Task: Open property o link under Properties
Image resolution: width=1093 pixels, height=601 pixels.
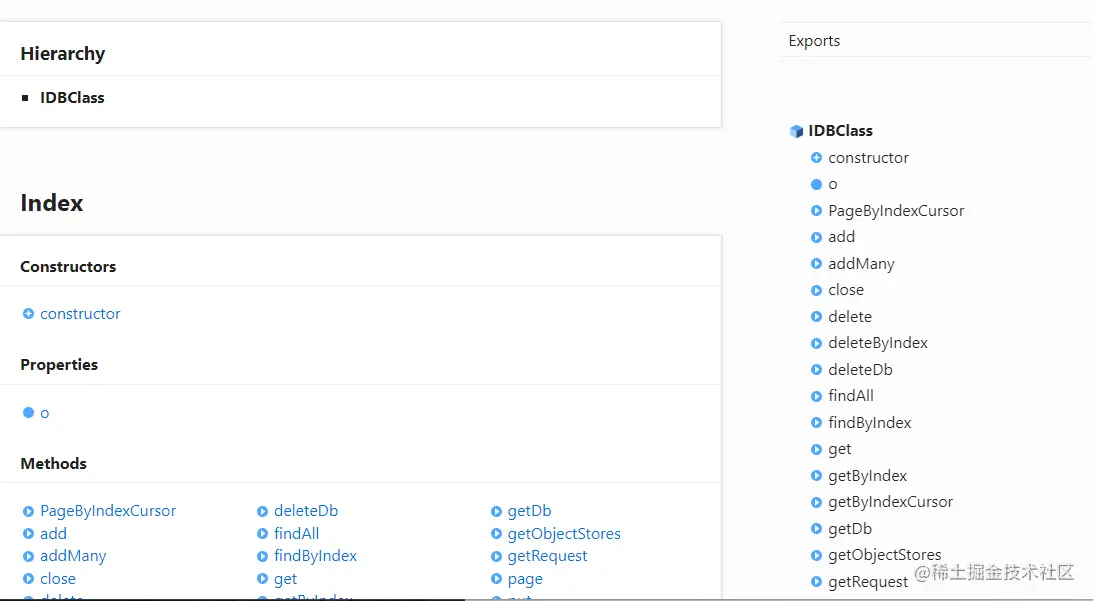Action: (45, 413)
